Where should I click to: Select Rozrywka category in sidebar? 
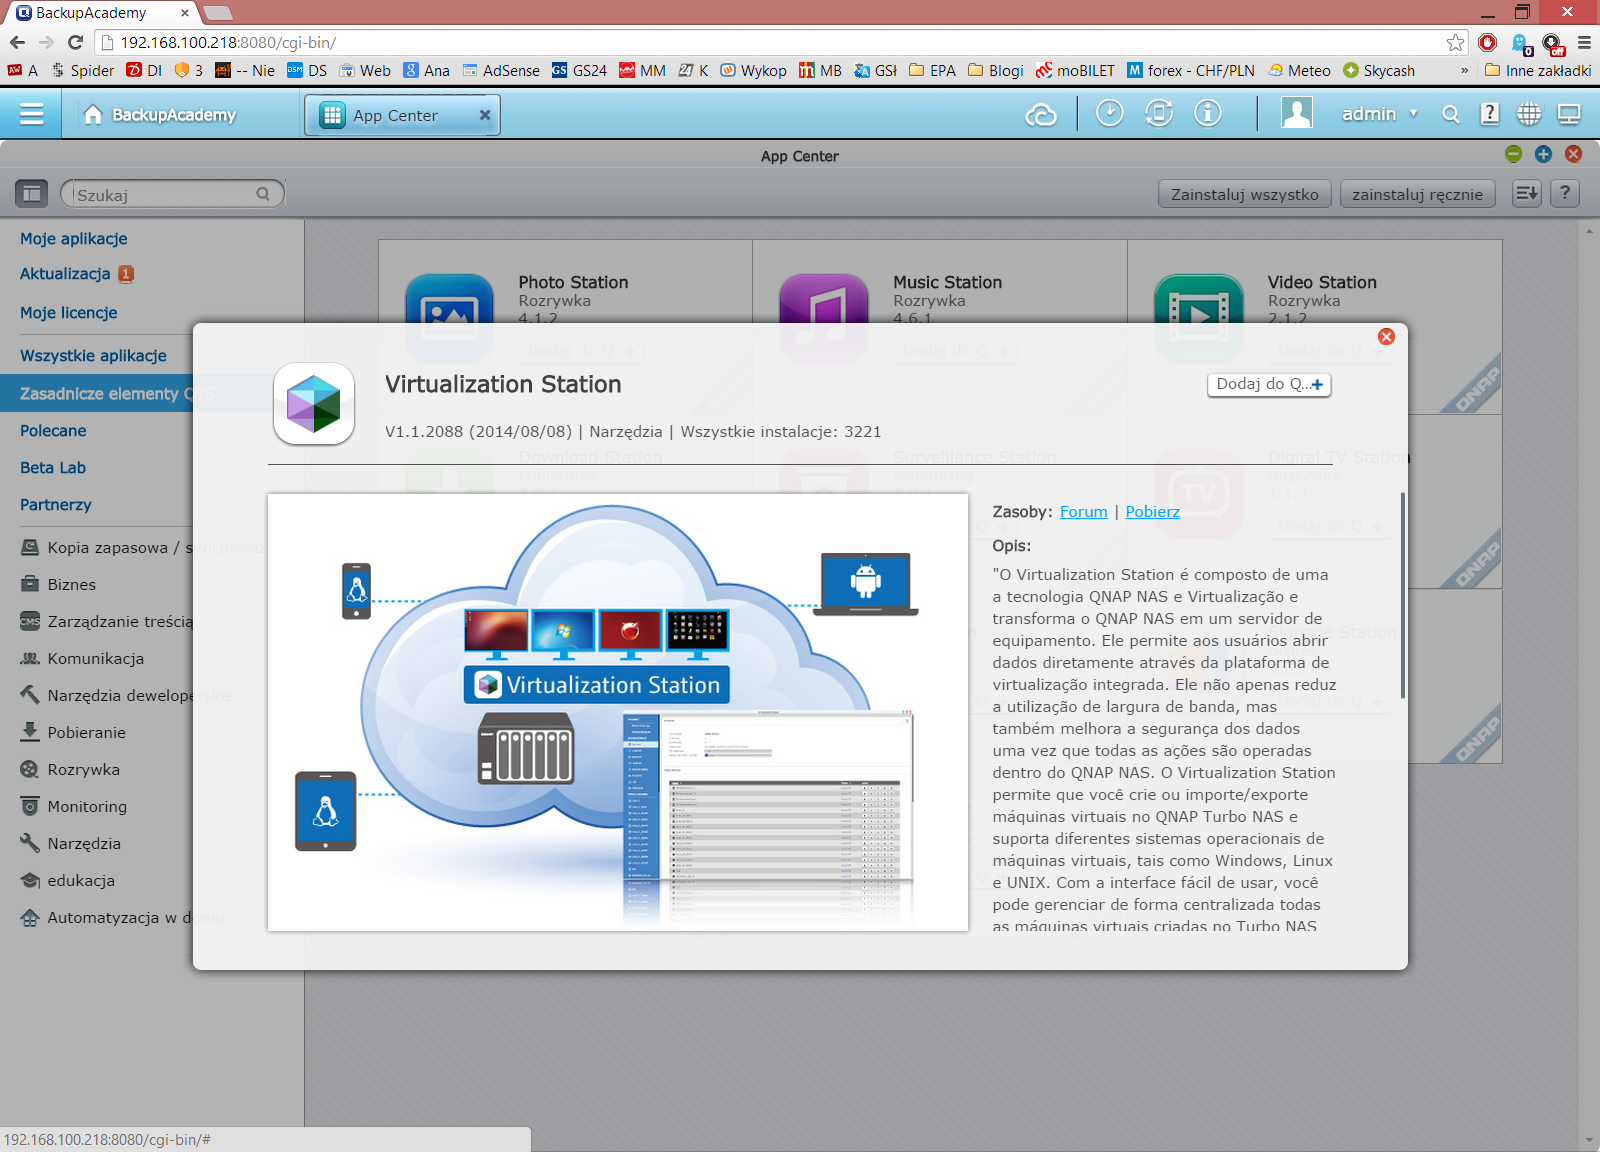[x=70, y=770]
